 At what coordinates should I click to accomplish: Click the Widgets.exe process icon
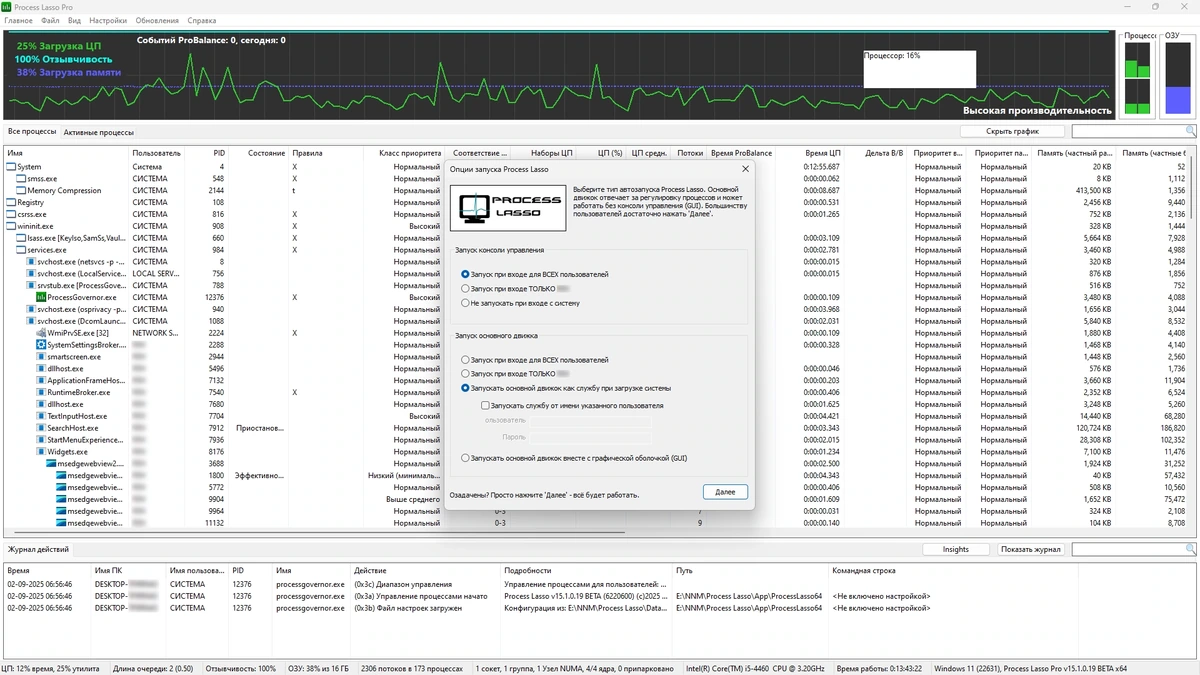point(41,452)
